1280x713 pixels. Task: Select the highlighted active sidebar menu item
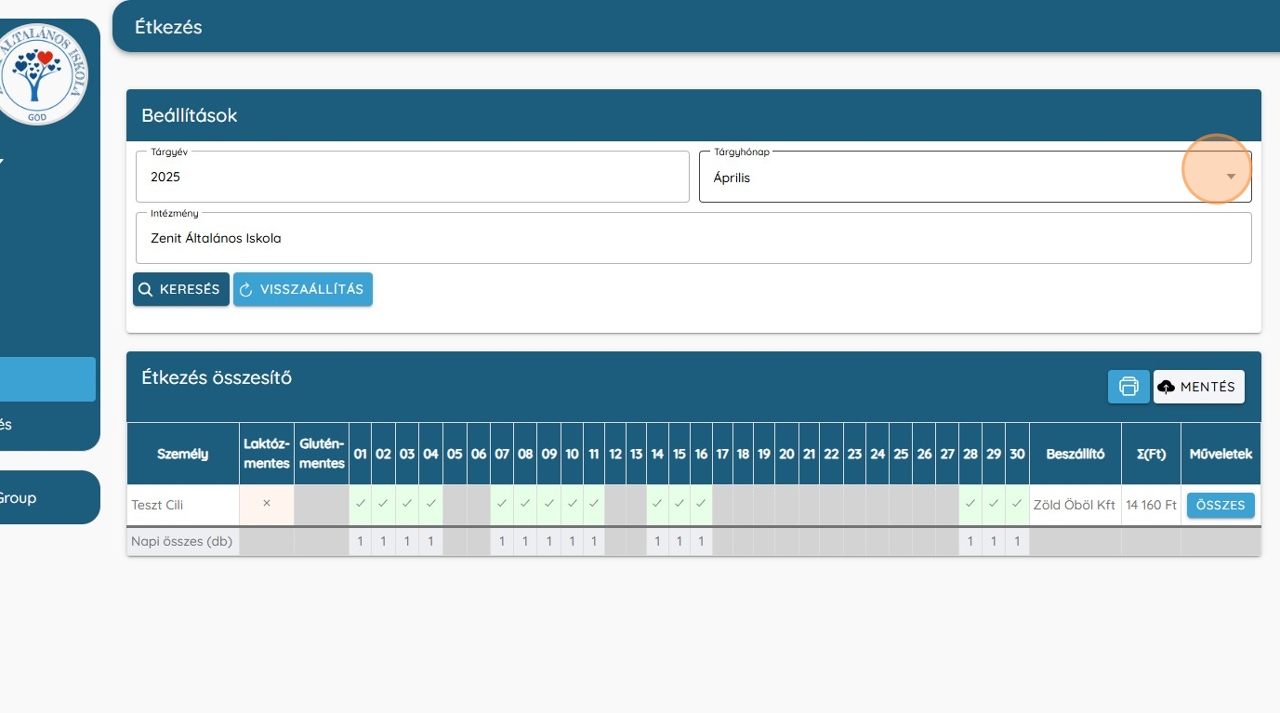[x=48, y=380]
